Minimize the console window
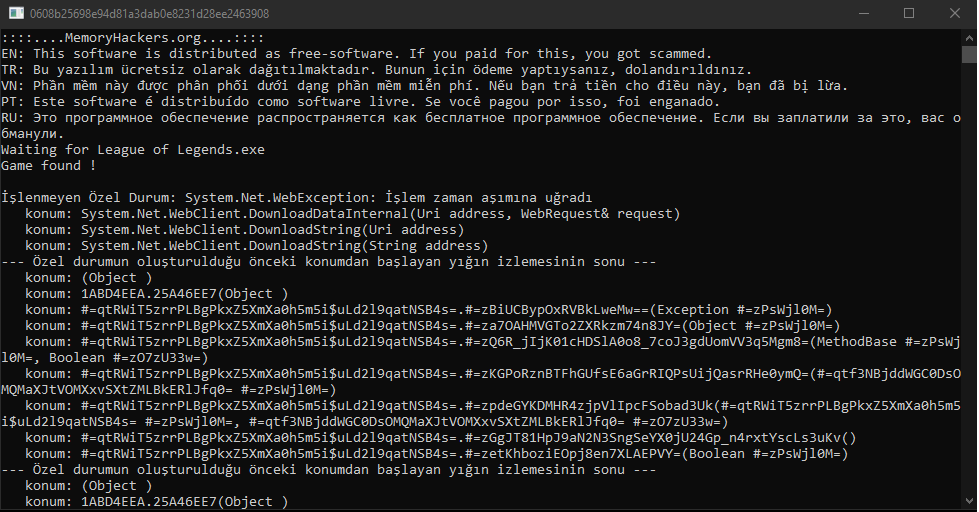 coord(863,13)
